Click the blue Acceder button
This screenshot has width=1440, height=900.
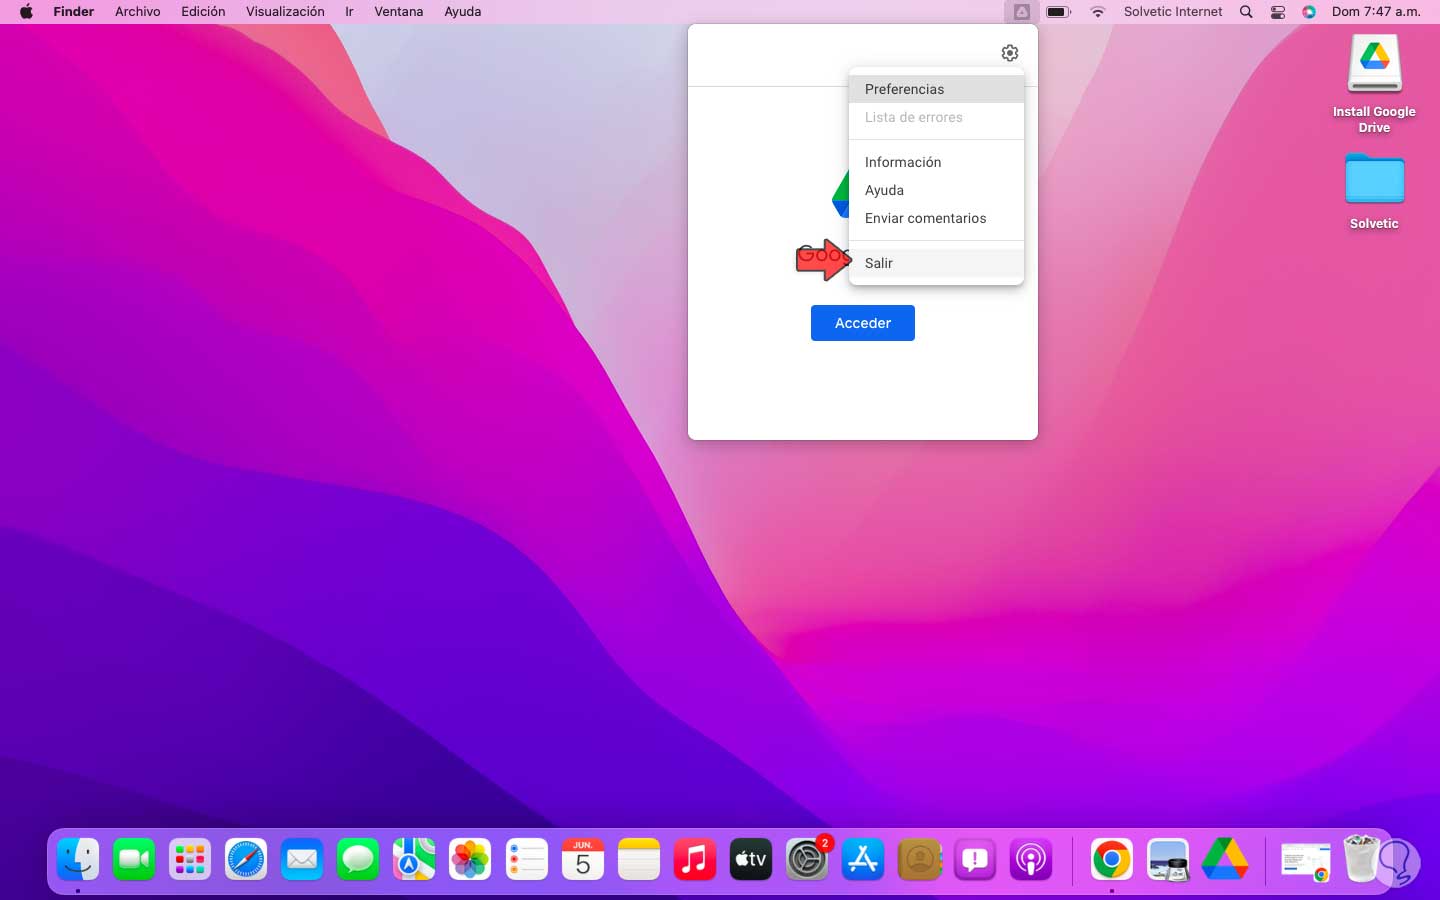pos(863,323)
